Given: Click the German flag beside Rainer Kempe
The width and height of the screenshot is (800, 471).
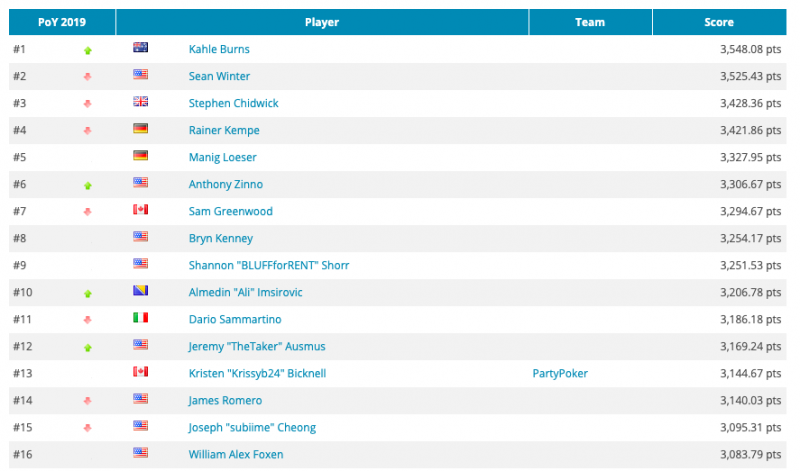Looking at the screenshot, I should tap(140, 129).
